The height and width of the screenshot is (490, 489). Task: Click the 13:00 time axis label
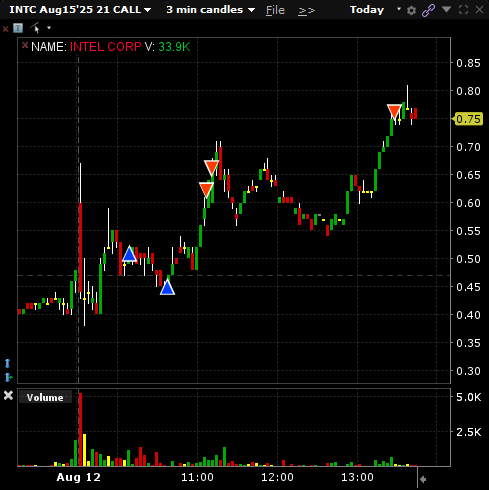click(x=357, y=477)
